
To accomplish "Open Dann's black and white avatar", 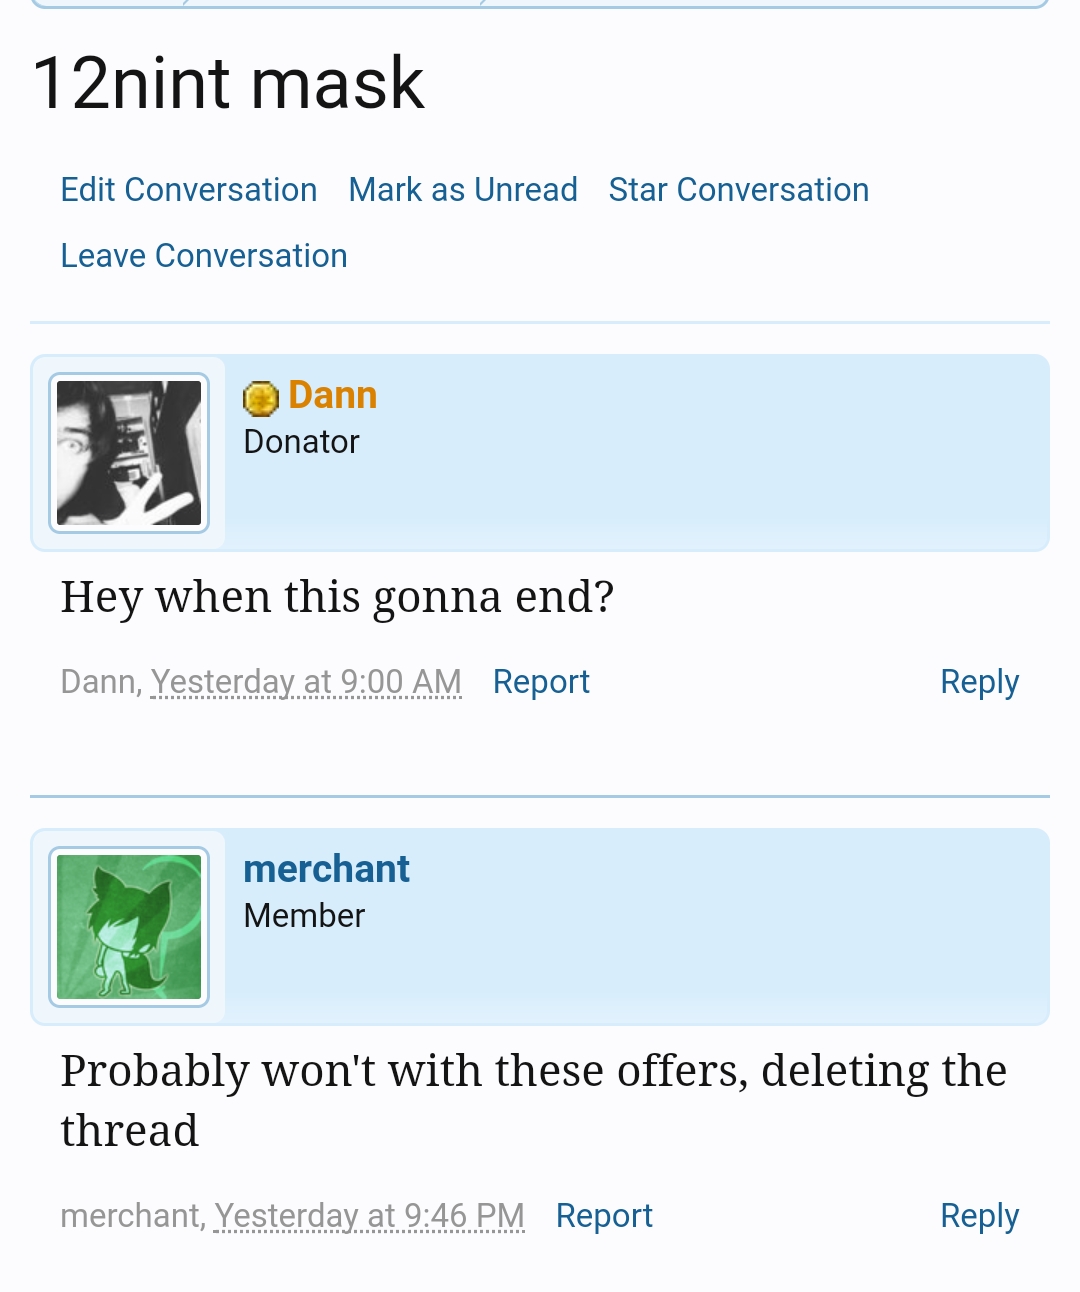I will 129,453.
